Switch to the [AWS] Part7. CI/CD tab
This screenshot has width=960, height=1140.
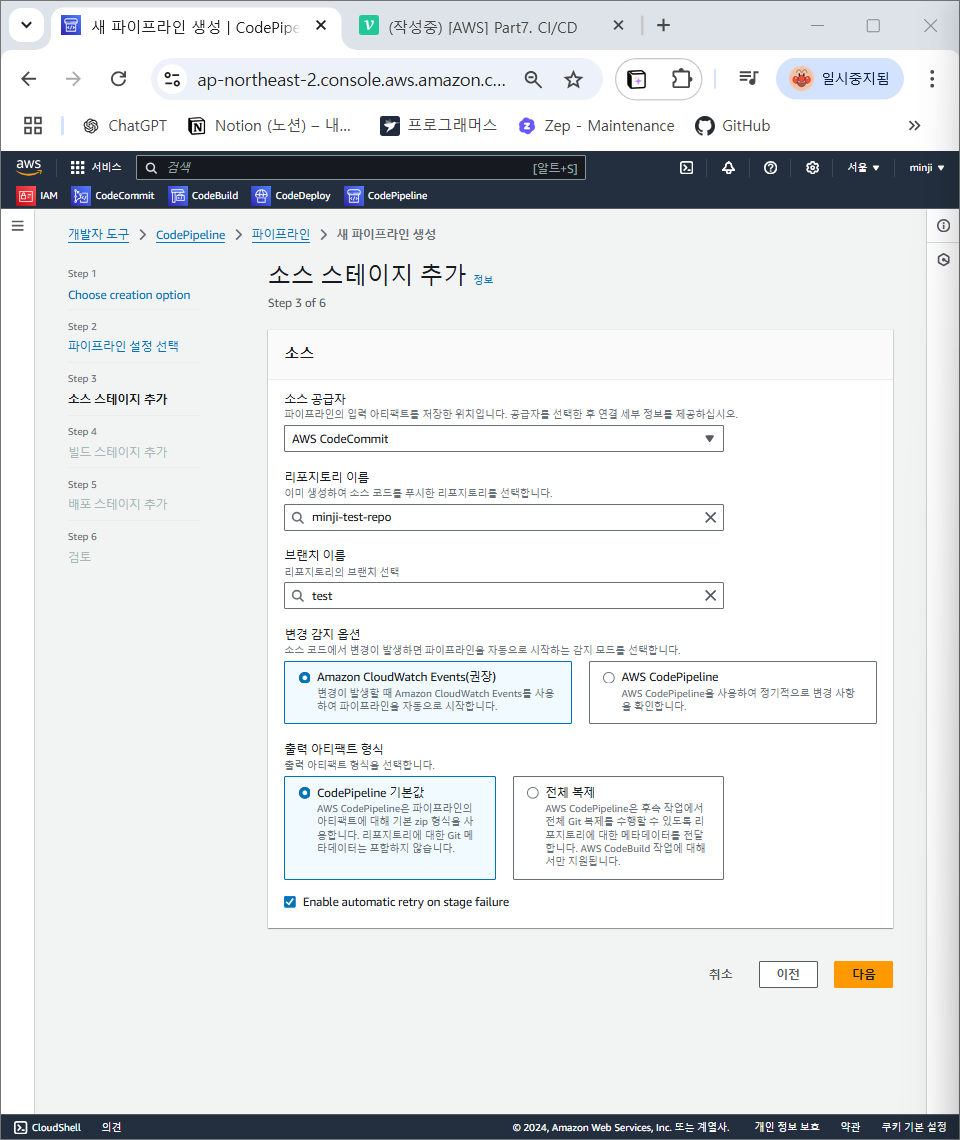point(483,27)
